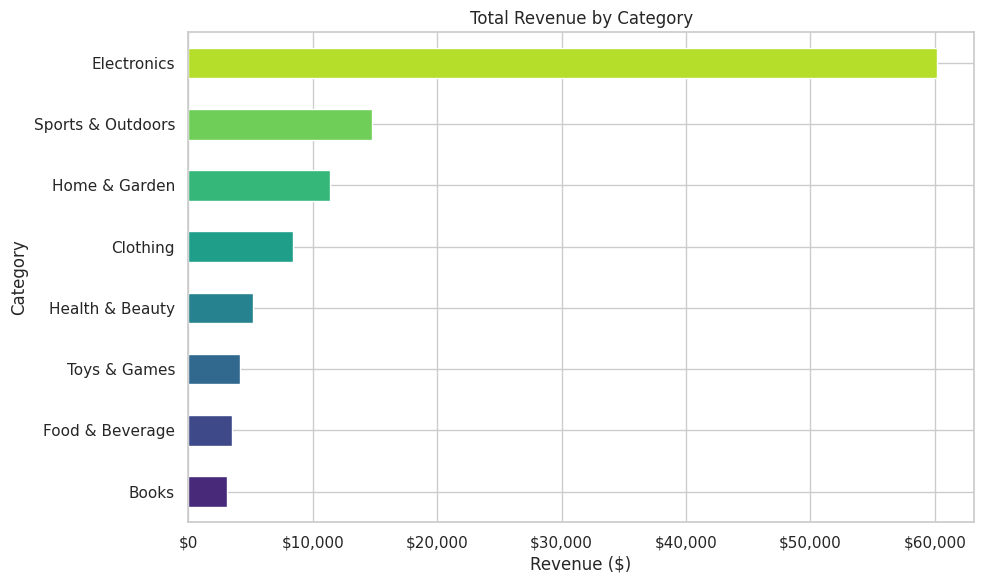Screen dimensions: 984x584
Task: Select the Toys & Games bar
Action: click(x=214, y=369)
